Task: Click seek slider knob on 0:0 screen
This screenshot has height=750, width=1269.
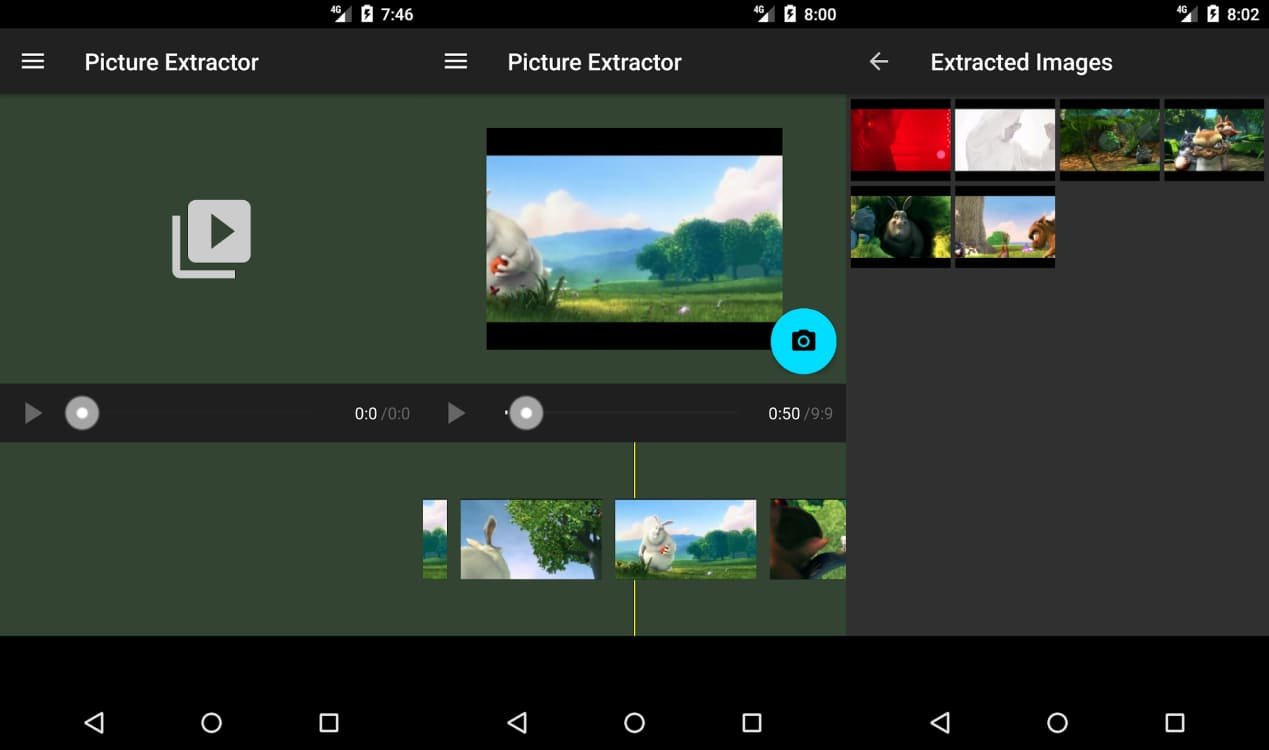Action: point(82,413)
